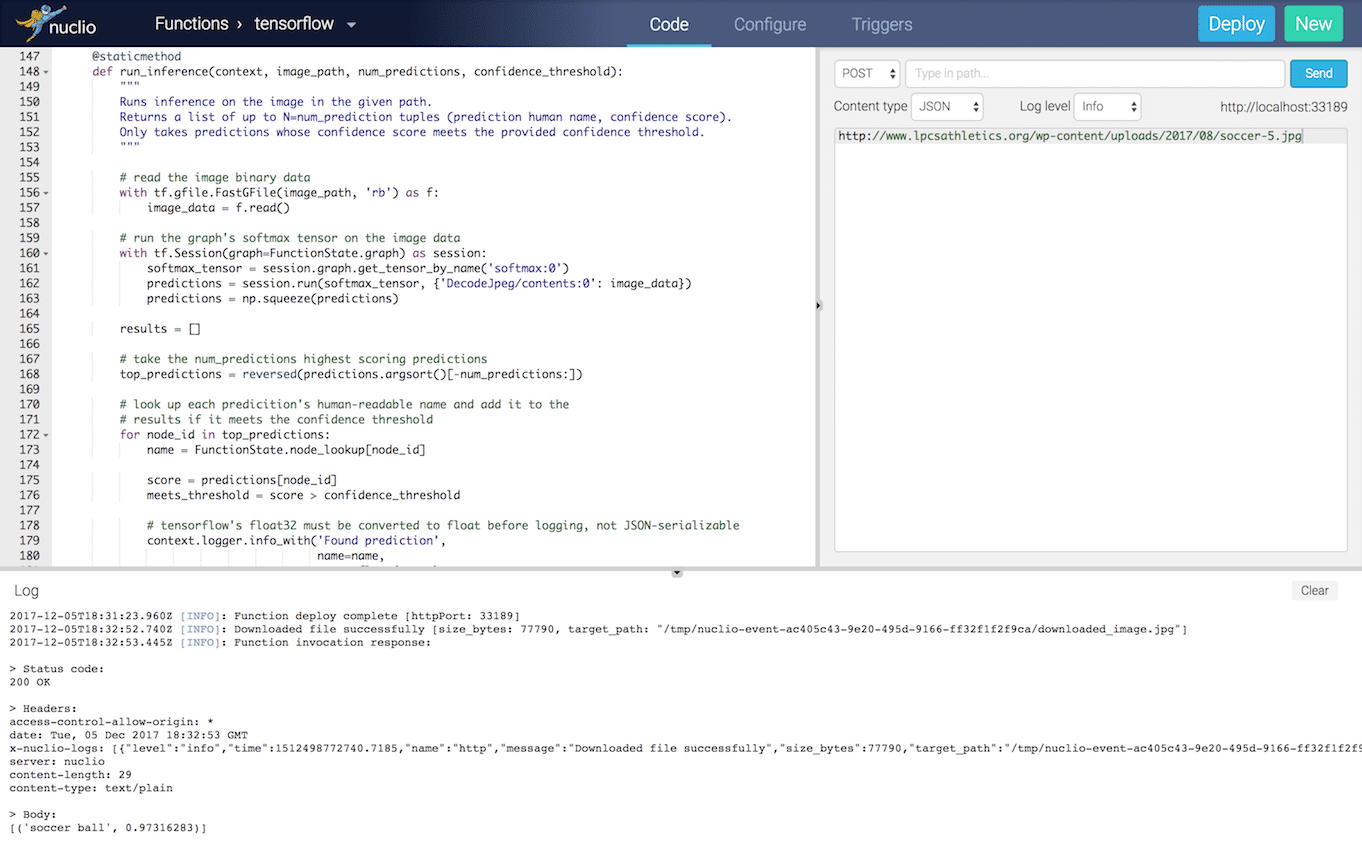The image size is (1362, 851).
Task: Select the Code tab
Action: tap(668, 24)
